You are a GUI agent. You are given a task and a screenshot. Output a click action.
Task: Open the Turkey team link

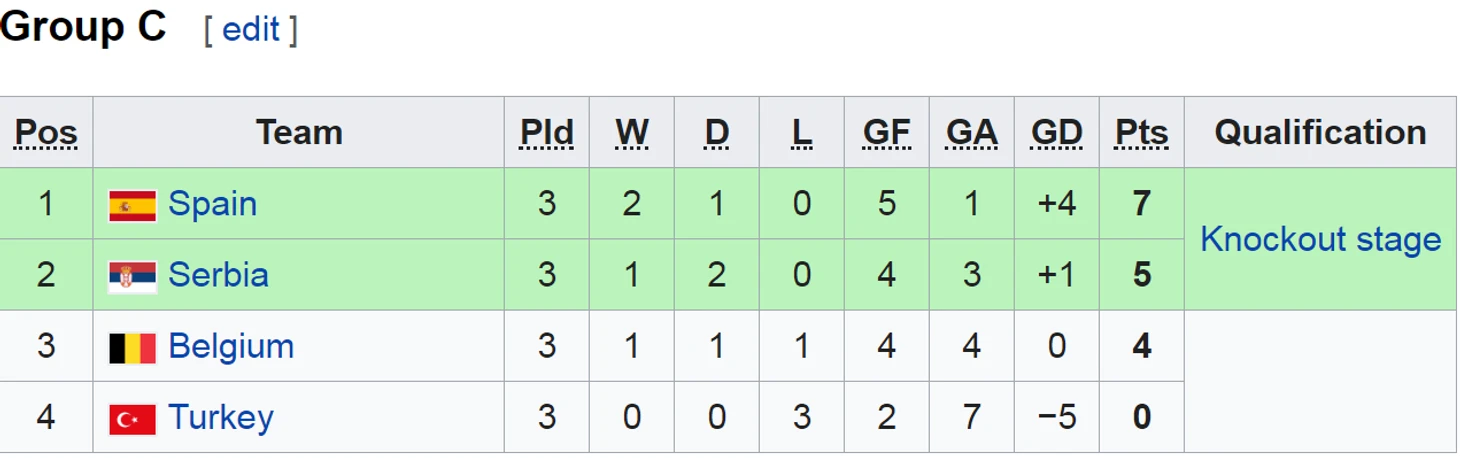221,417
